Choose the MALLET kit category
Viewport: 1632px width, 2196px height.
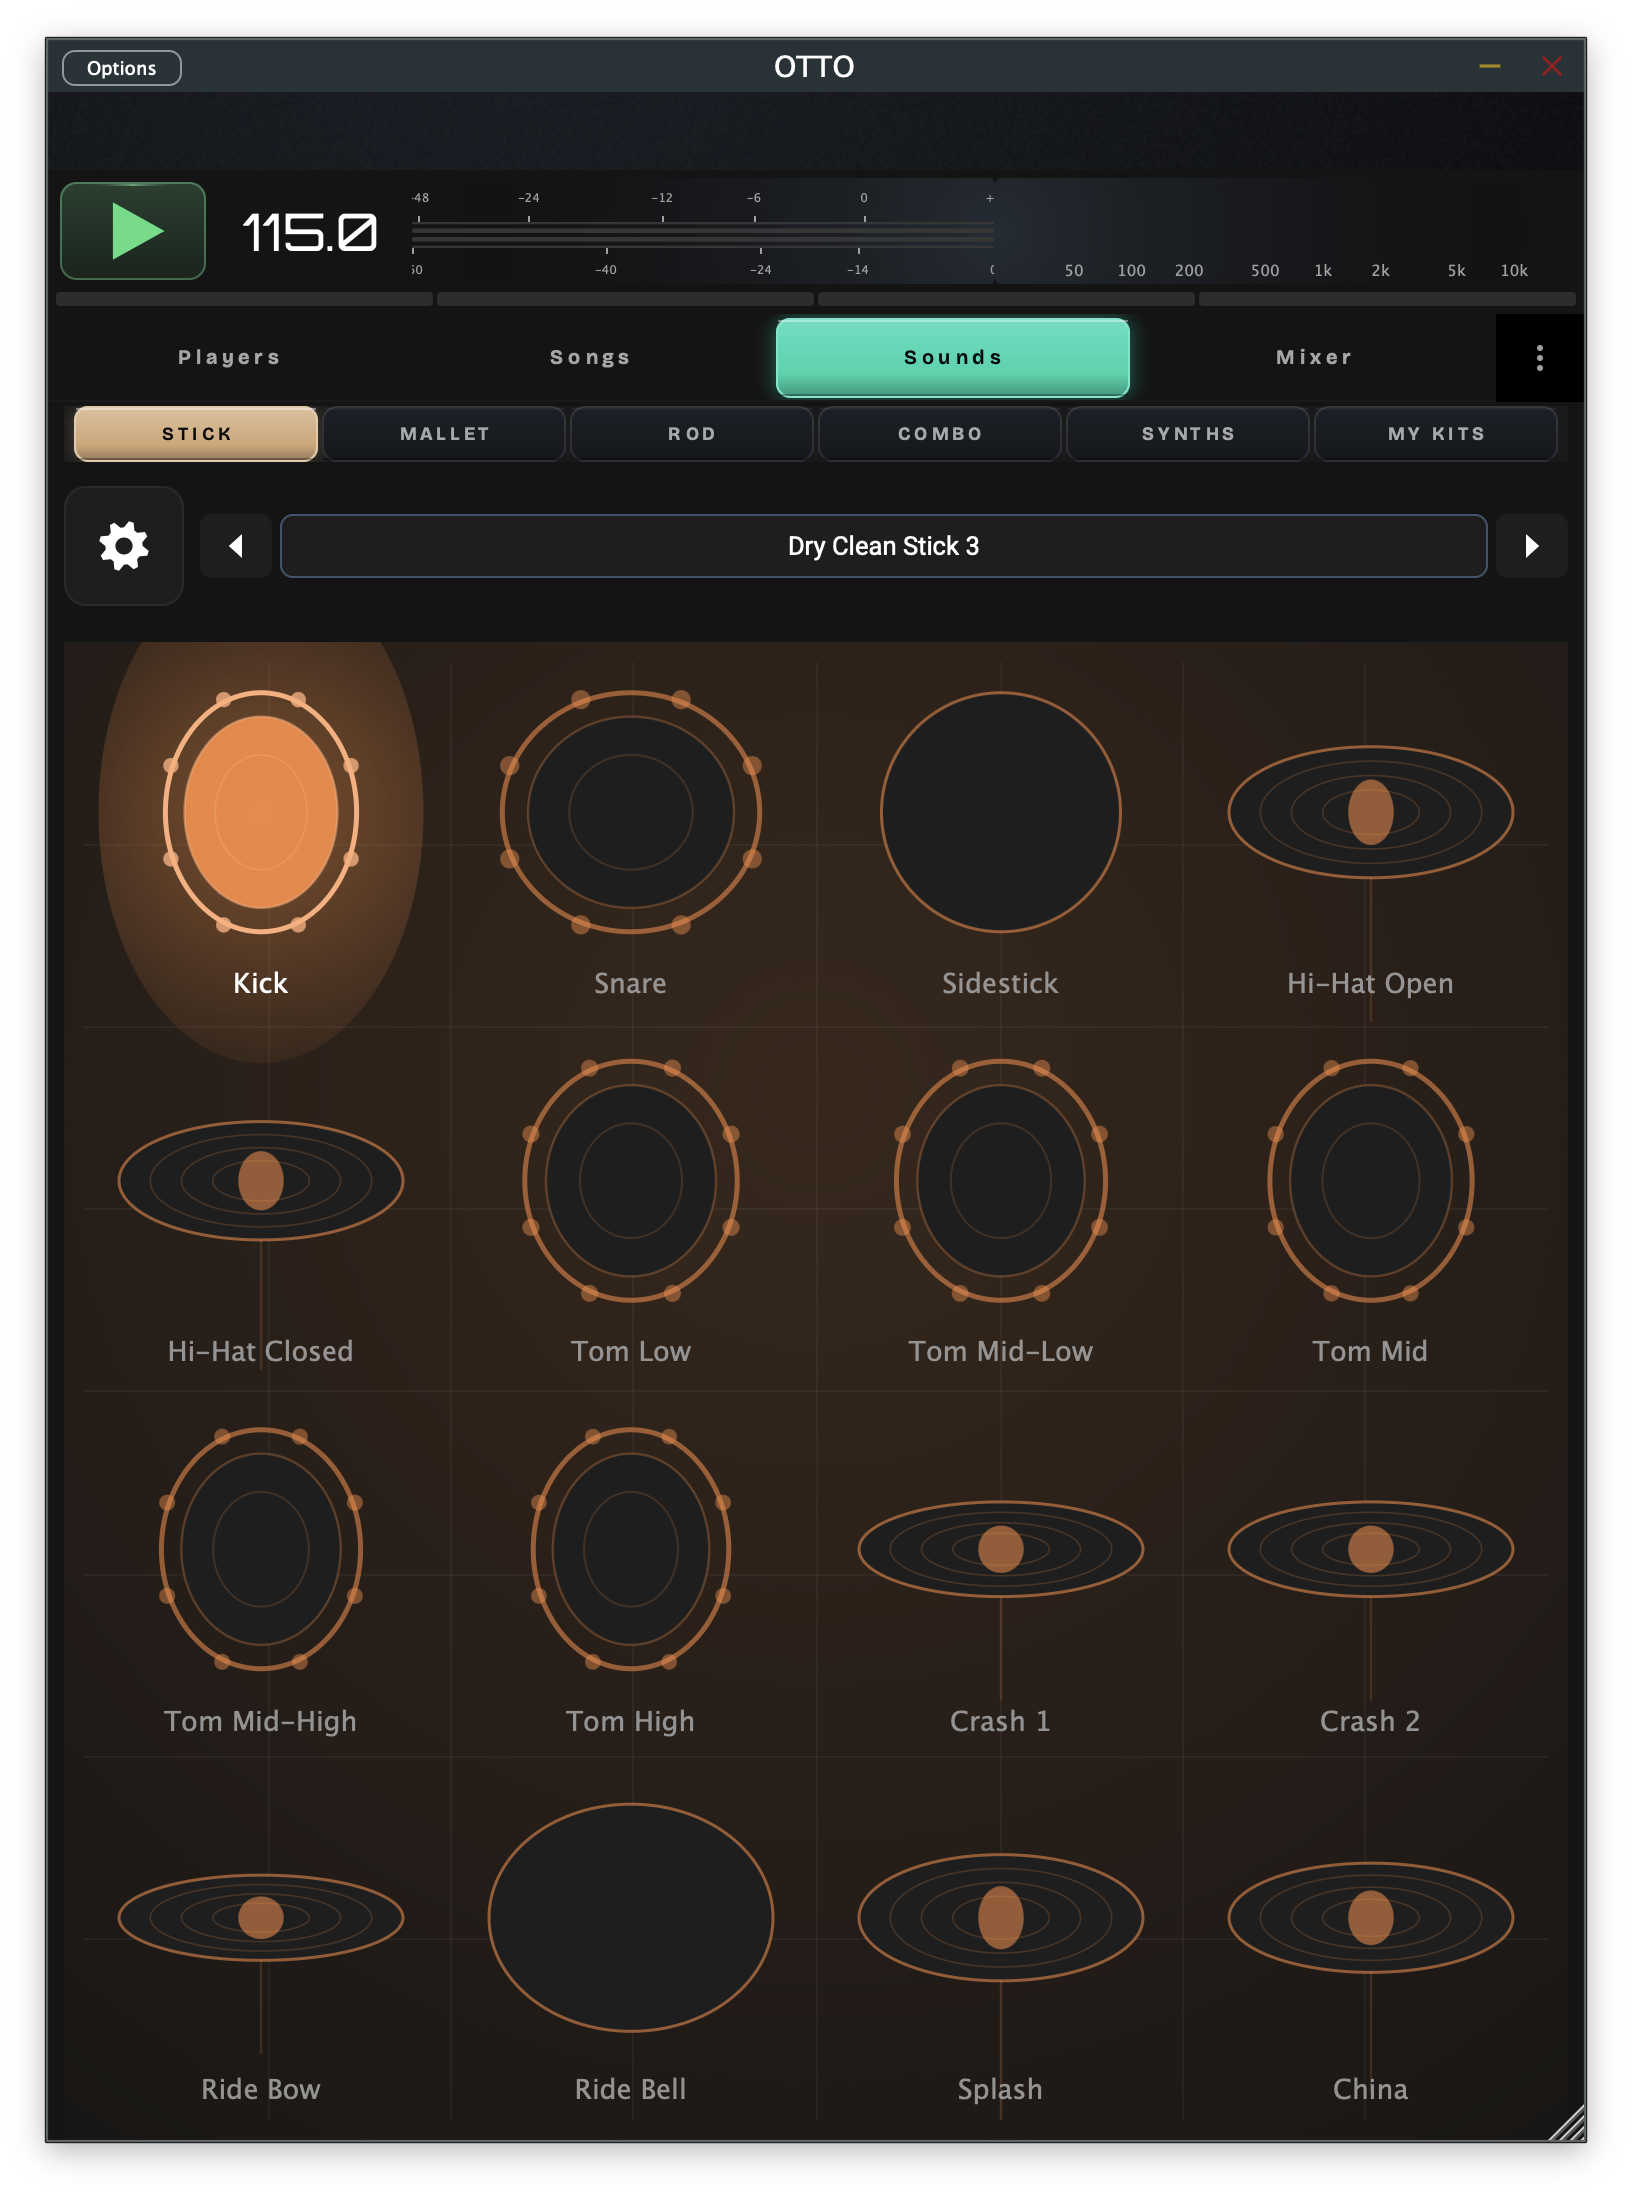(x=444, y=434)
